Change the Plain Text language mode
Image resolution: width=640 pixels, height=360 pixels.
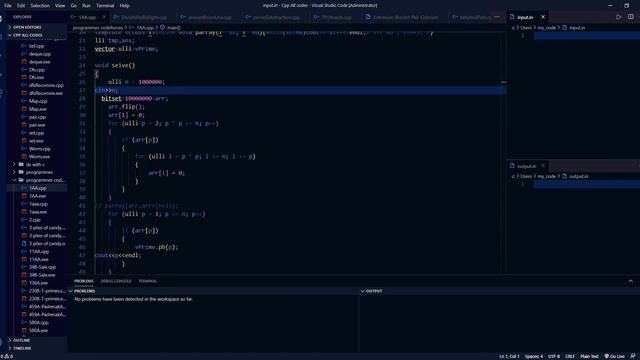589,356
